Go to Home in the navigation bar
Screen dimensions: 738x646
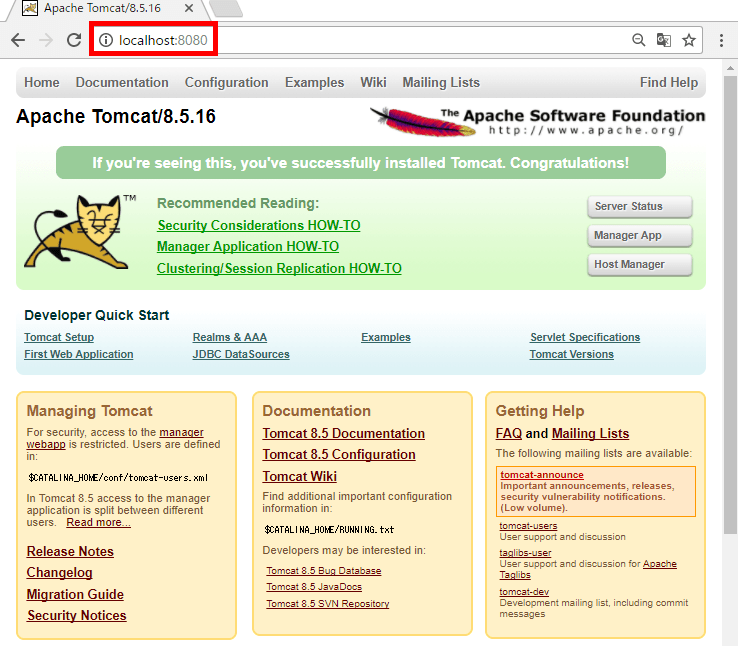pos(42,82)
